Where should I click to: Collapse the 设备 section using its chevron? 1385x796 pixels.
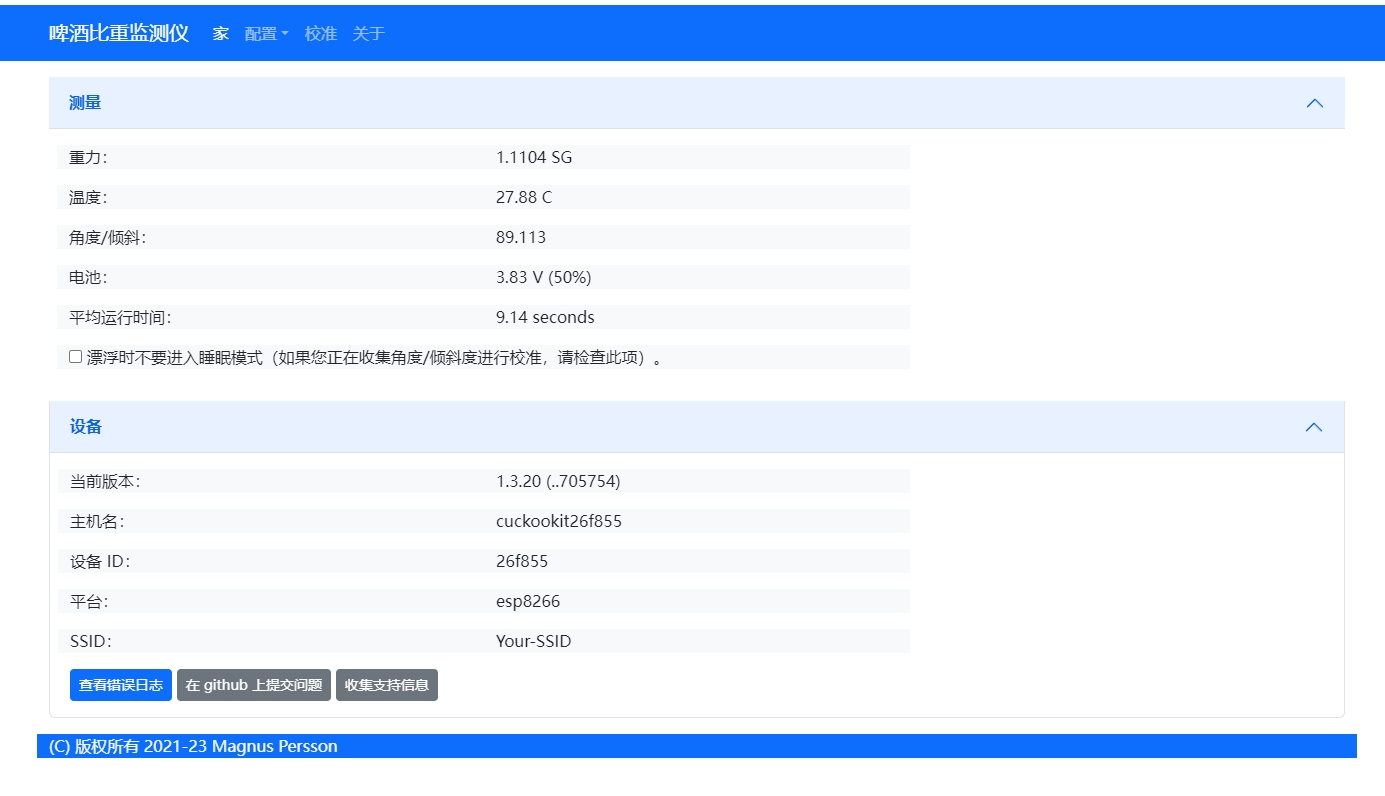pyautogui.click(x=1314, y=427)
